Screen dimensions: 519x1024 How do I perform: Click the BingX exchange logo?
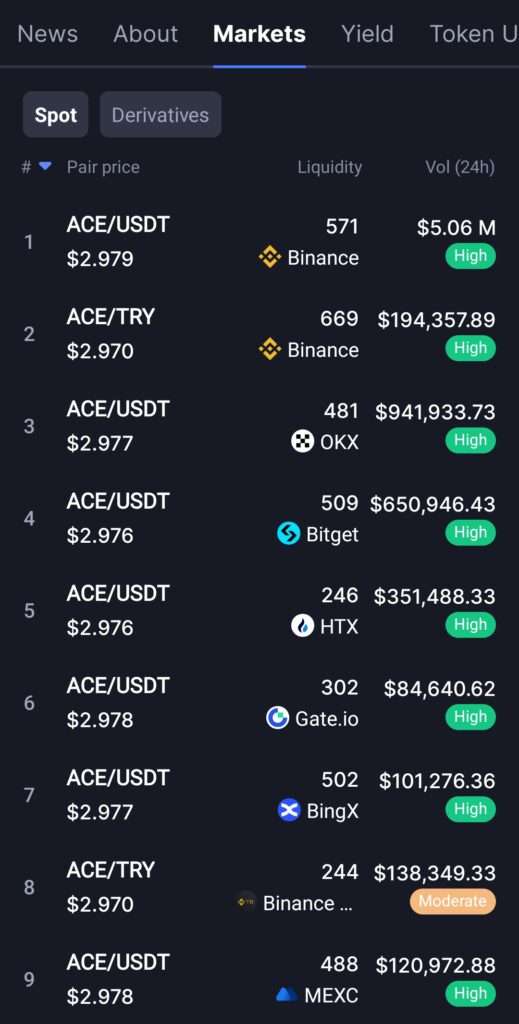point(289,810)
